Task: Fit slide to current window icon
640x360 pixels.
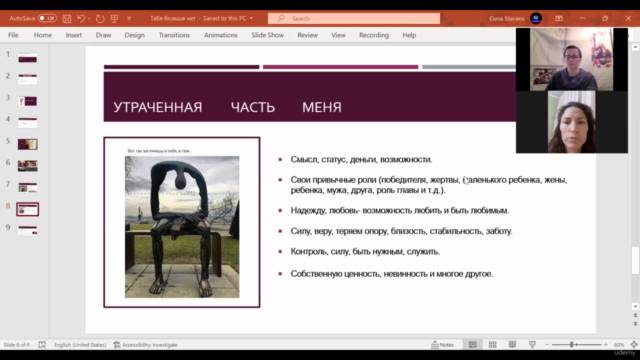Action: (634, 345)
